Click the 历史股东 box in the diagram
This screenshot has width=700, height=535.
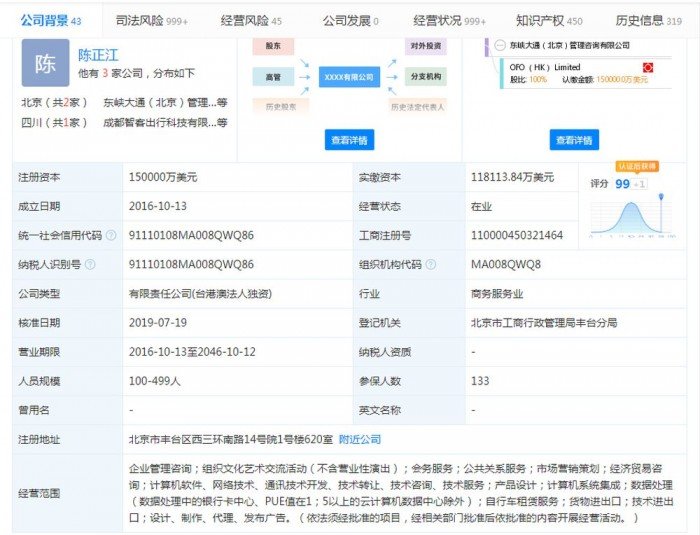tap(281, 107)
